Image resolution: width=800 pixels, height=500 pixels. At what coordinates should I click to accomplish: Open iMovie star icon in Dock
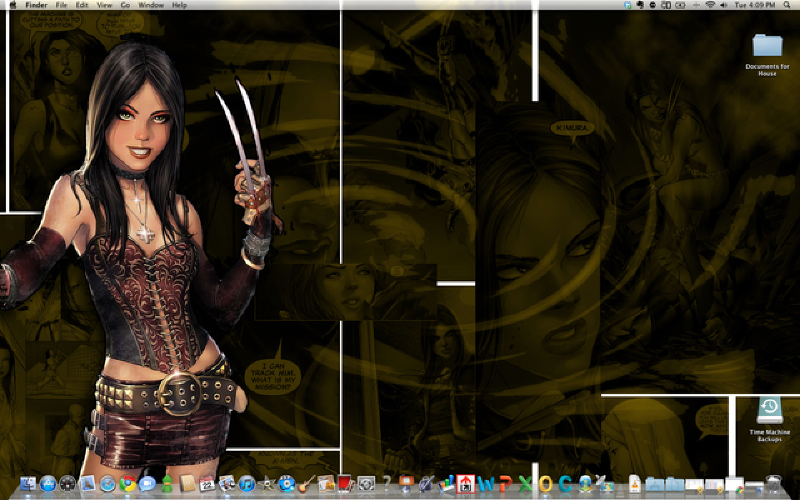(267, 483)
